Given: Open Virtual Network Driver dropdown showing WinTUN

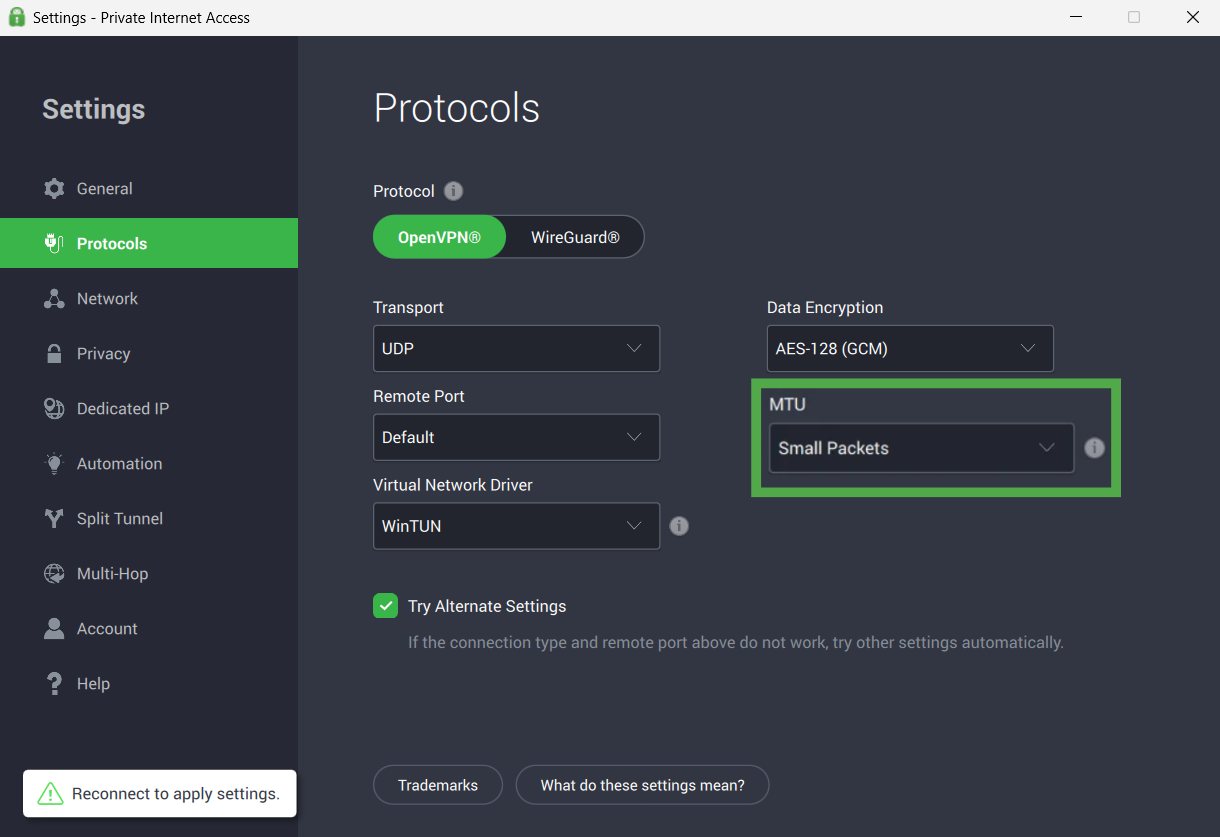Looking at the screenshot, I should point(516,526).
